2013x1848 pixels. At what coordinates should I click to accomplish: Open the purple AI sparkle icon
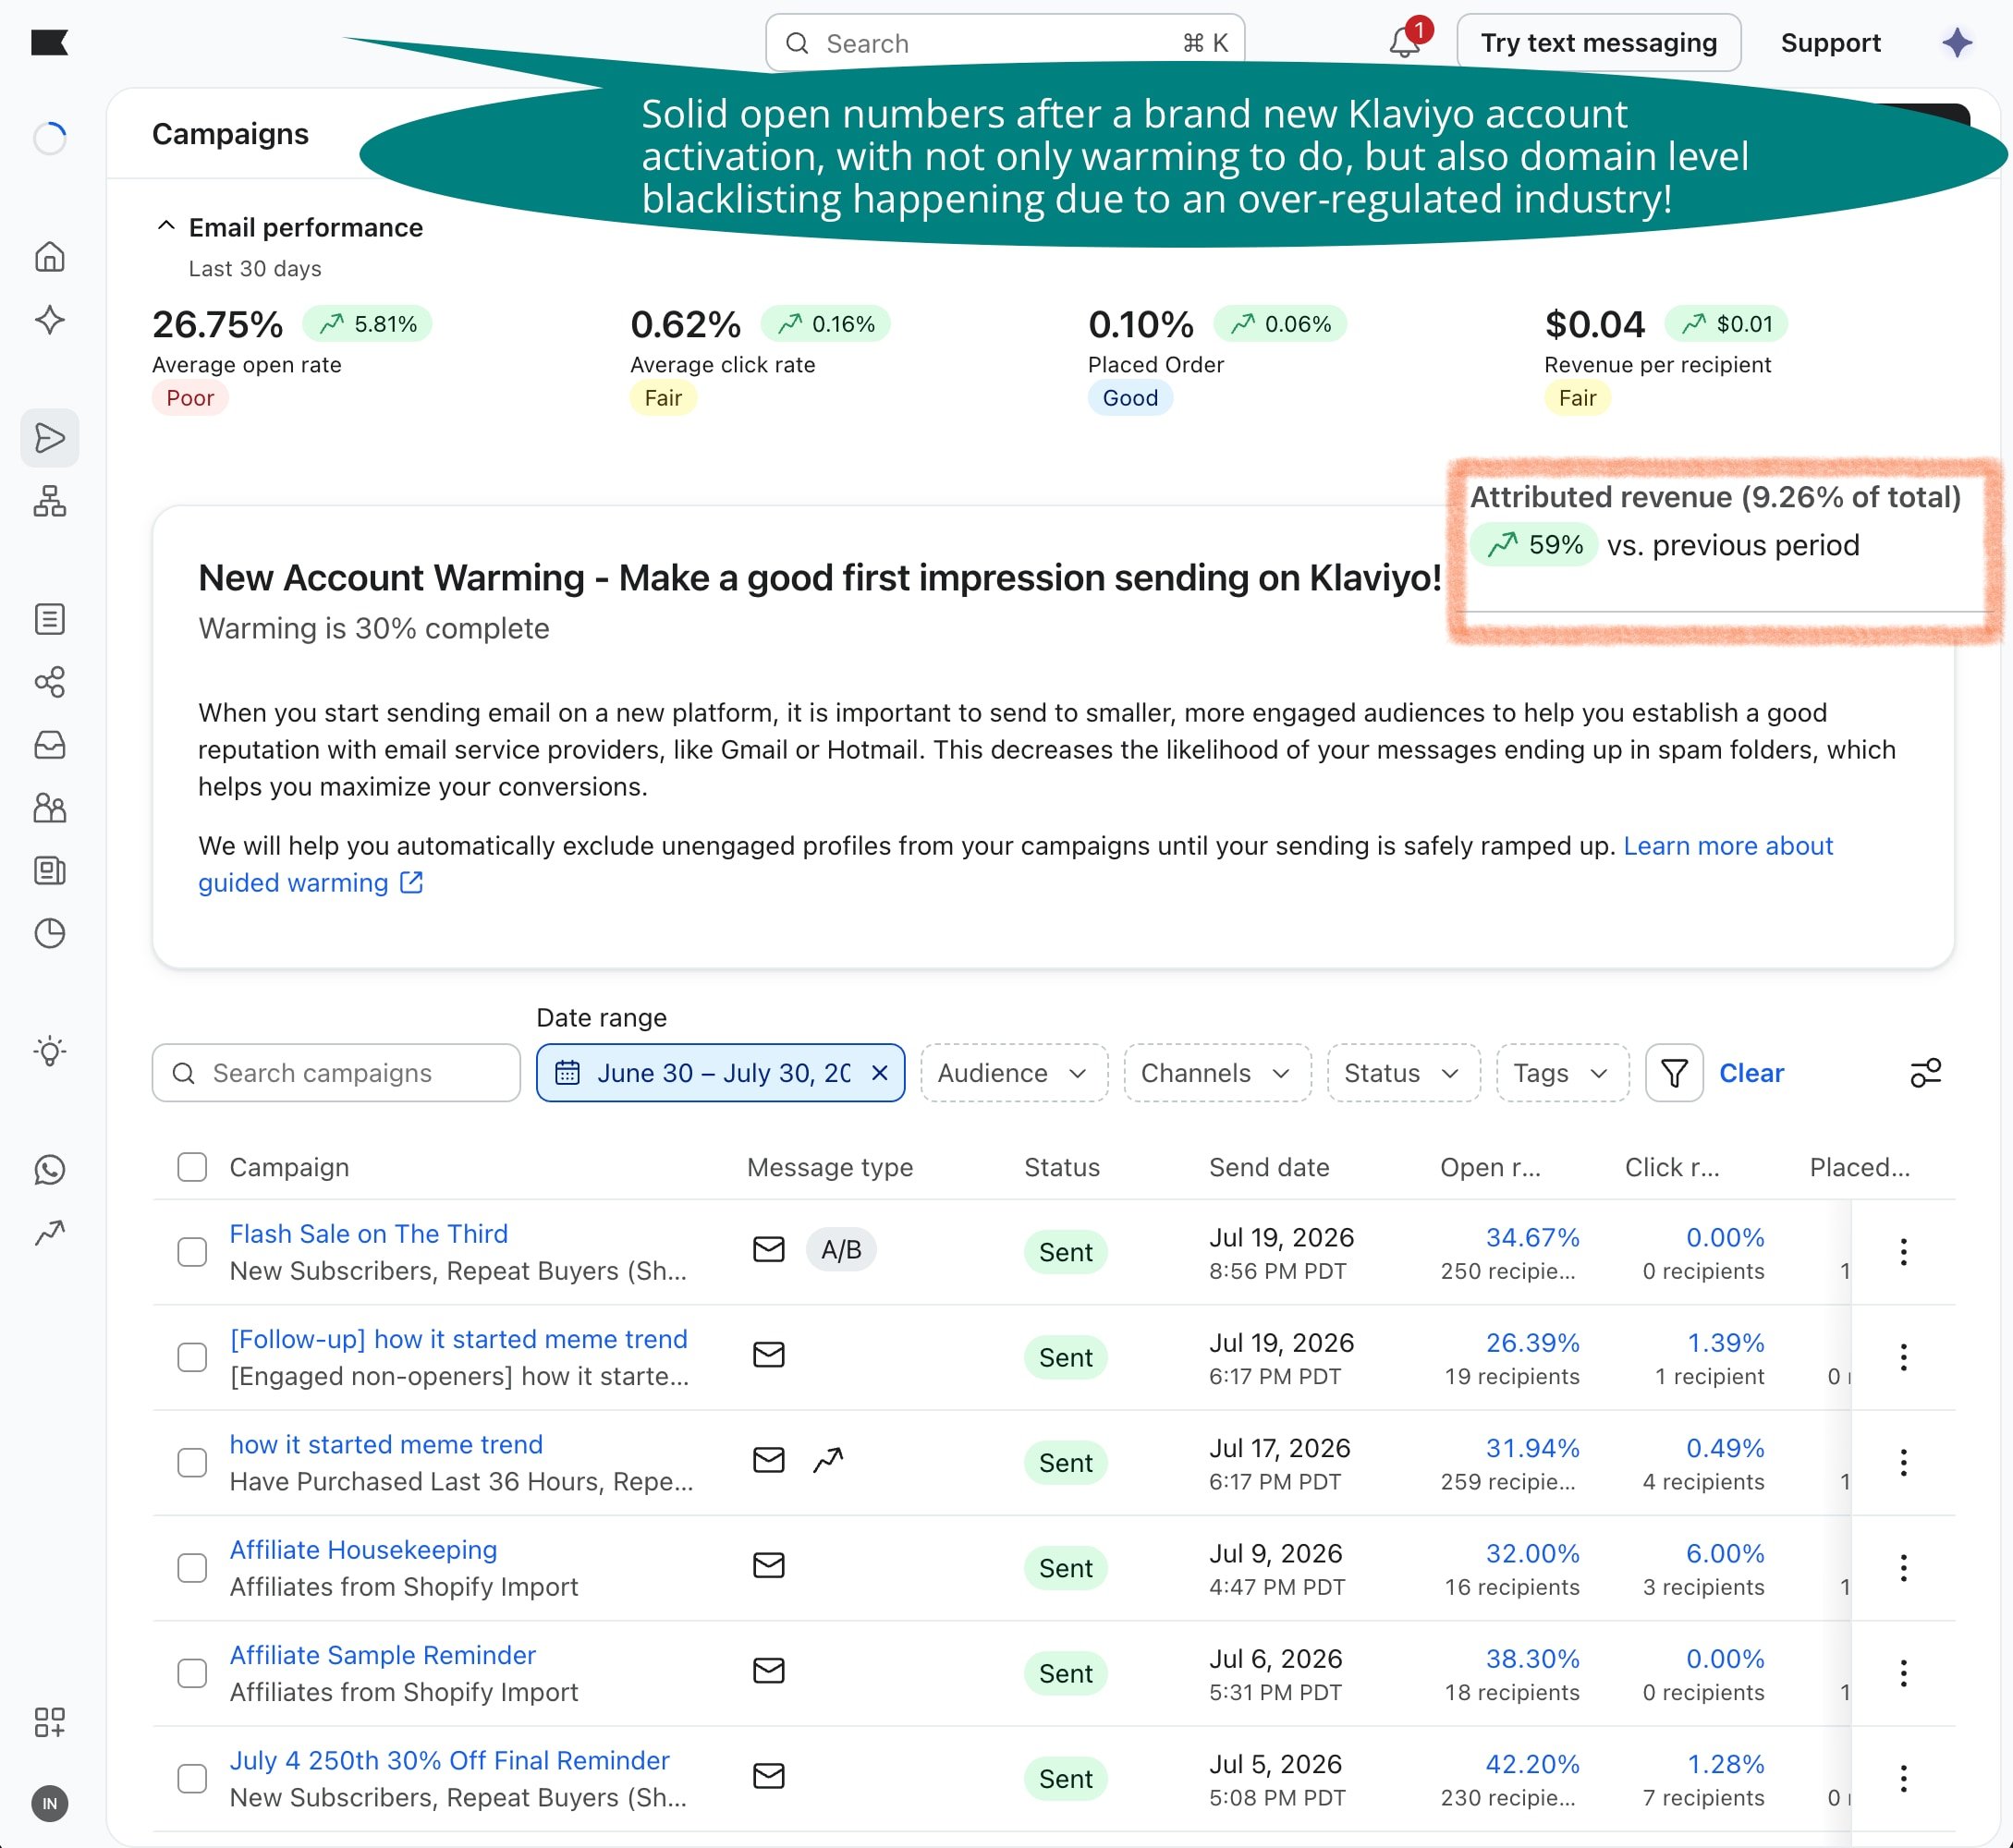[1957, 42]
